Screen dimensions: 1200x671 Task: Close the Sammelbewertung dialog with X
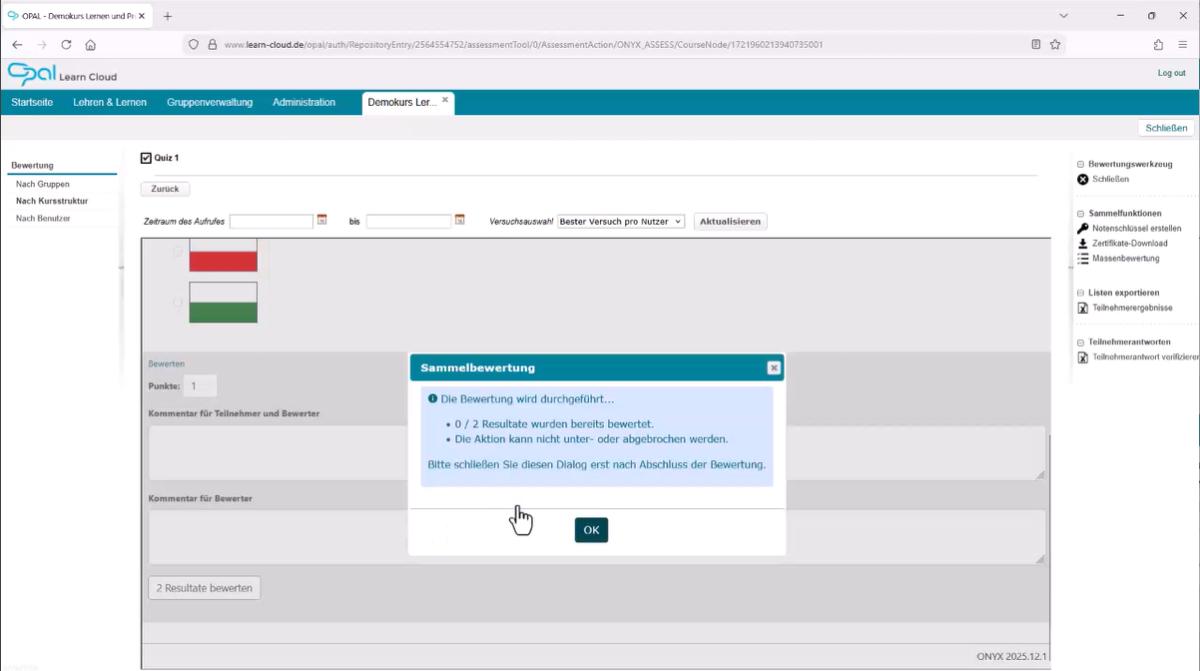pos(773,368)
